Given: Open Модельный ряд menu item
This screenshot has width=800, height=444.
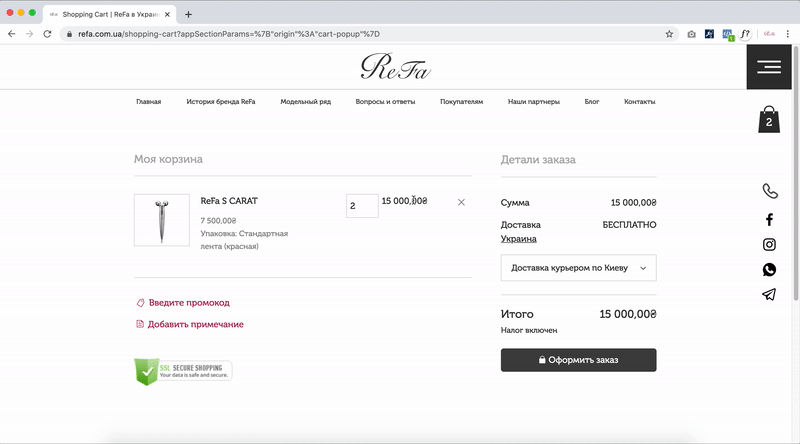Looking at the screenshot, I should pyautogui.click(x=306, y=102).
